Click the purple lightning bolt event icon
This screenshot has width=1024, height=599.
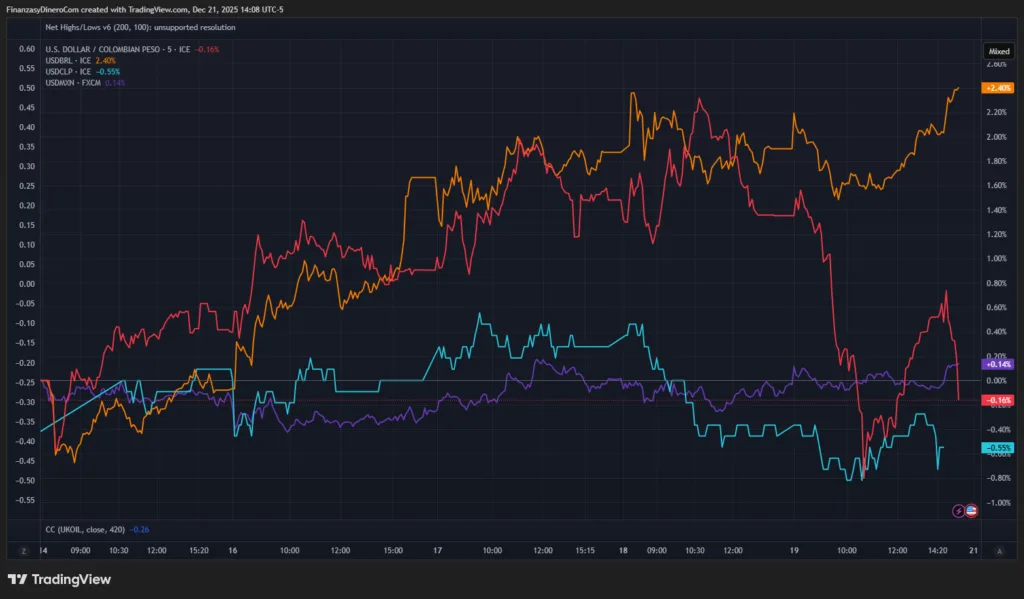[x=959, y=511]
